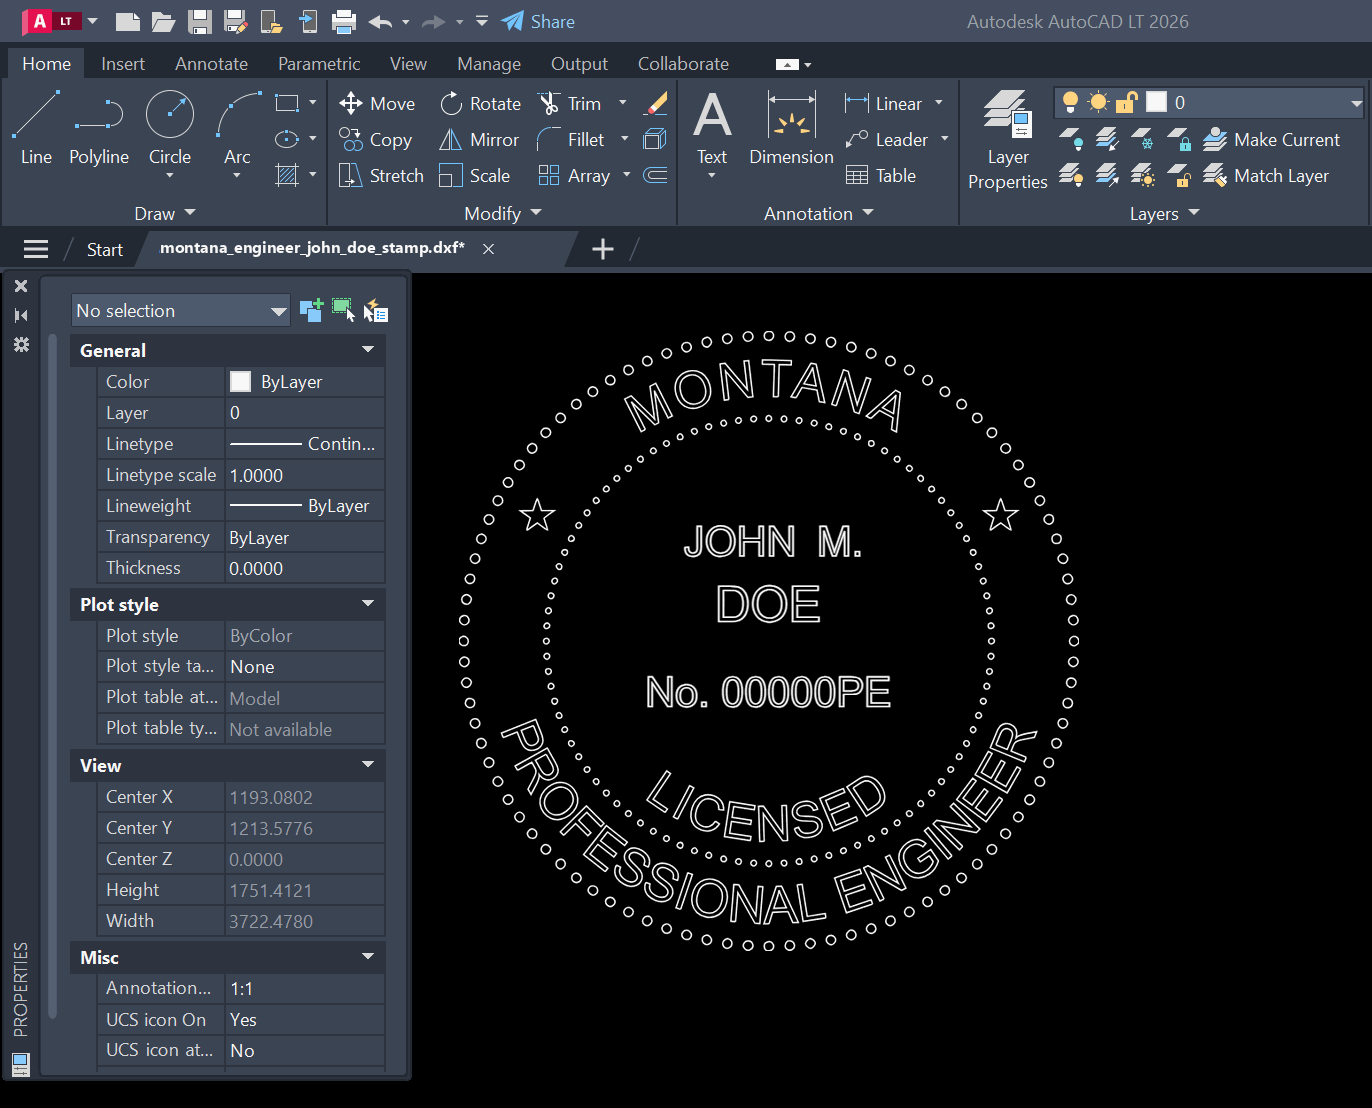The image size is (1372, 1108).
Task: Select the Polyline tool
Action: [x=98, y=127]
